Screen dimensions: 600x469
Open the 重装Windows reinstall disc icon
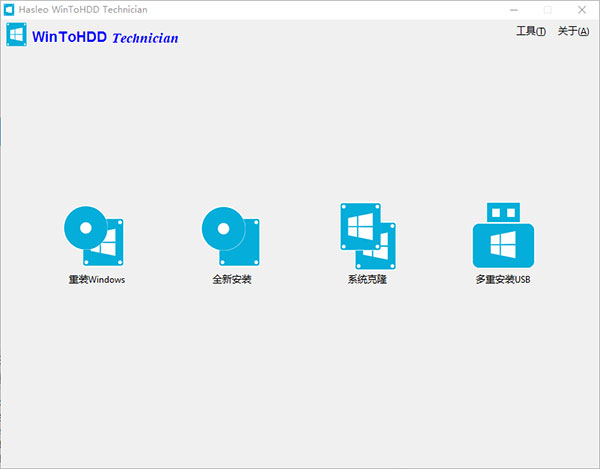point(94,236)
